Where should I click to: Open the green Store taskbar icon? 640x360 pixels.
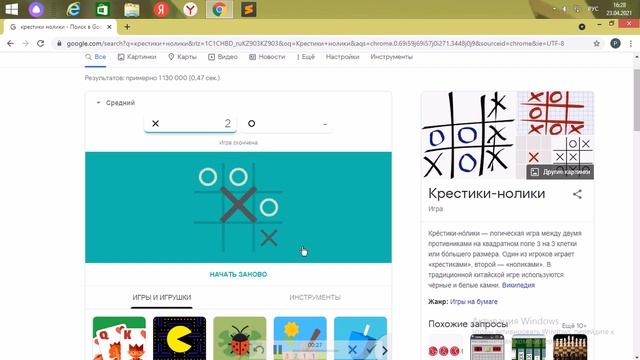tap(102, 9)
